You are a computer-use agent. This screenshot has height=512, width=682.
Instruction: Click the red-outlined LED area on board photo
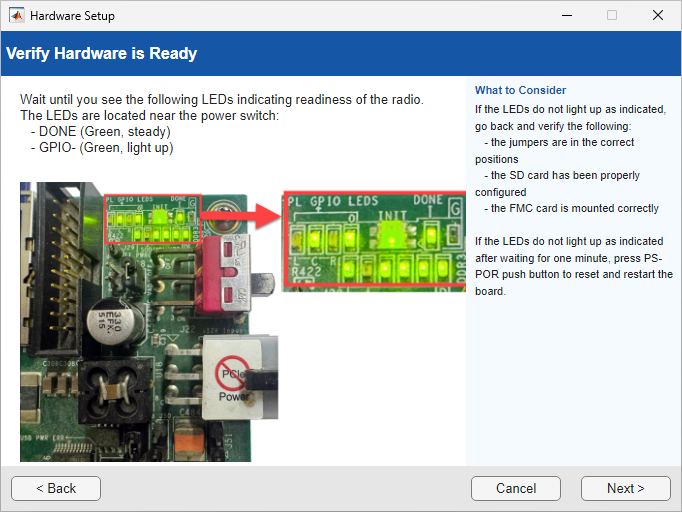(153, 220)
